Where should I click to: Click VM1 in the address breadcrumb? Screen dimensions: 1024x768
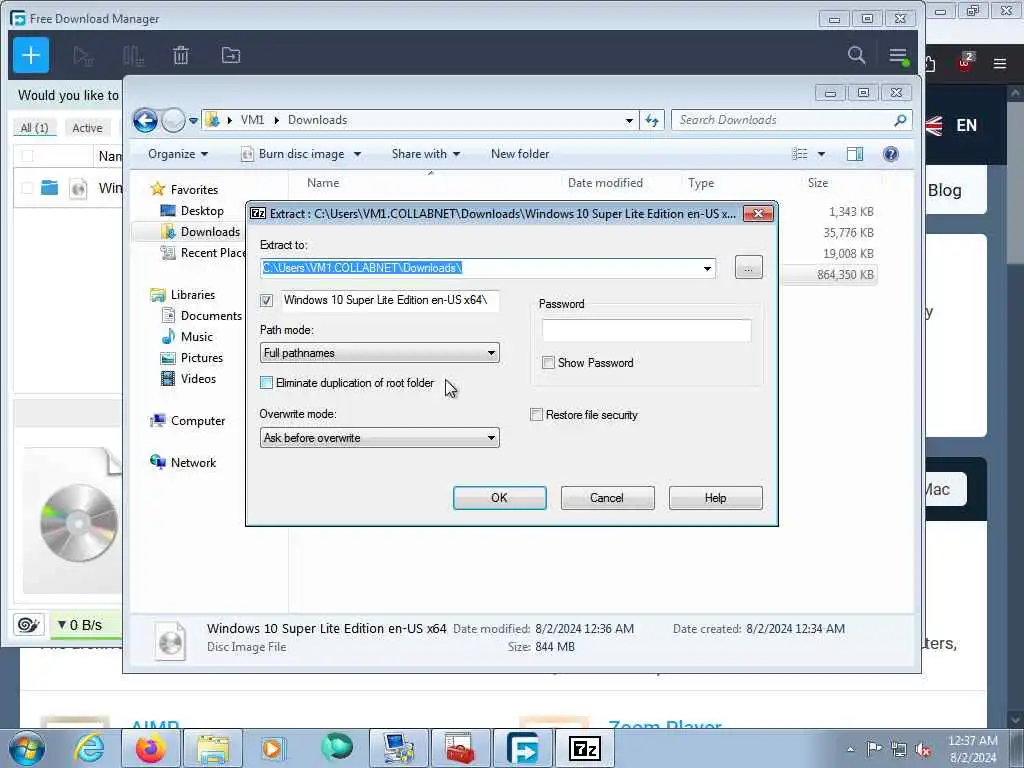pyautogui.click(x=252, y=120)
